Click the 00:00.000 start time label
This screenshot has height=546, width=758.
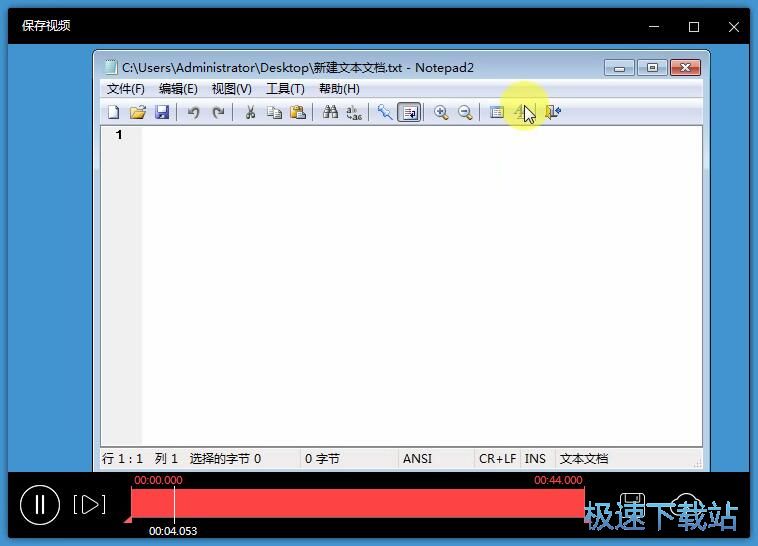click(158, 480)
